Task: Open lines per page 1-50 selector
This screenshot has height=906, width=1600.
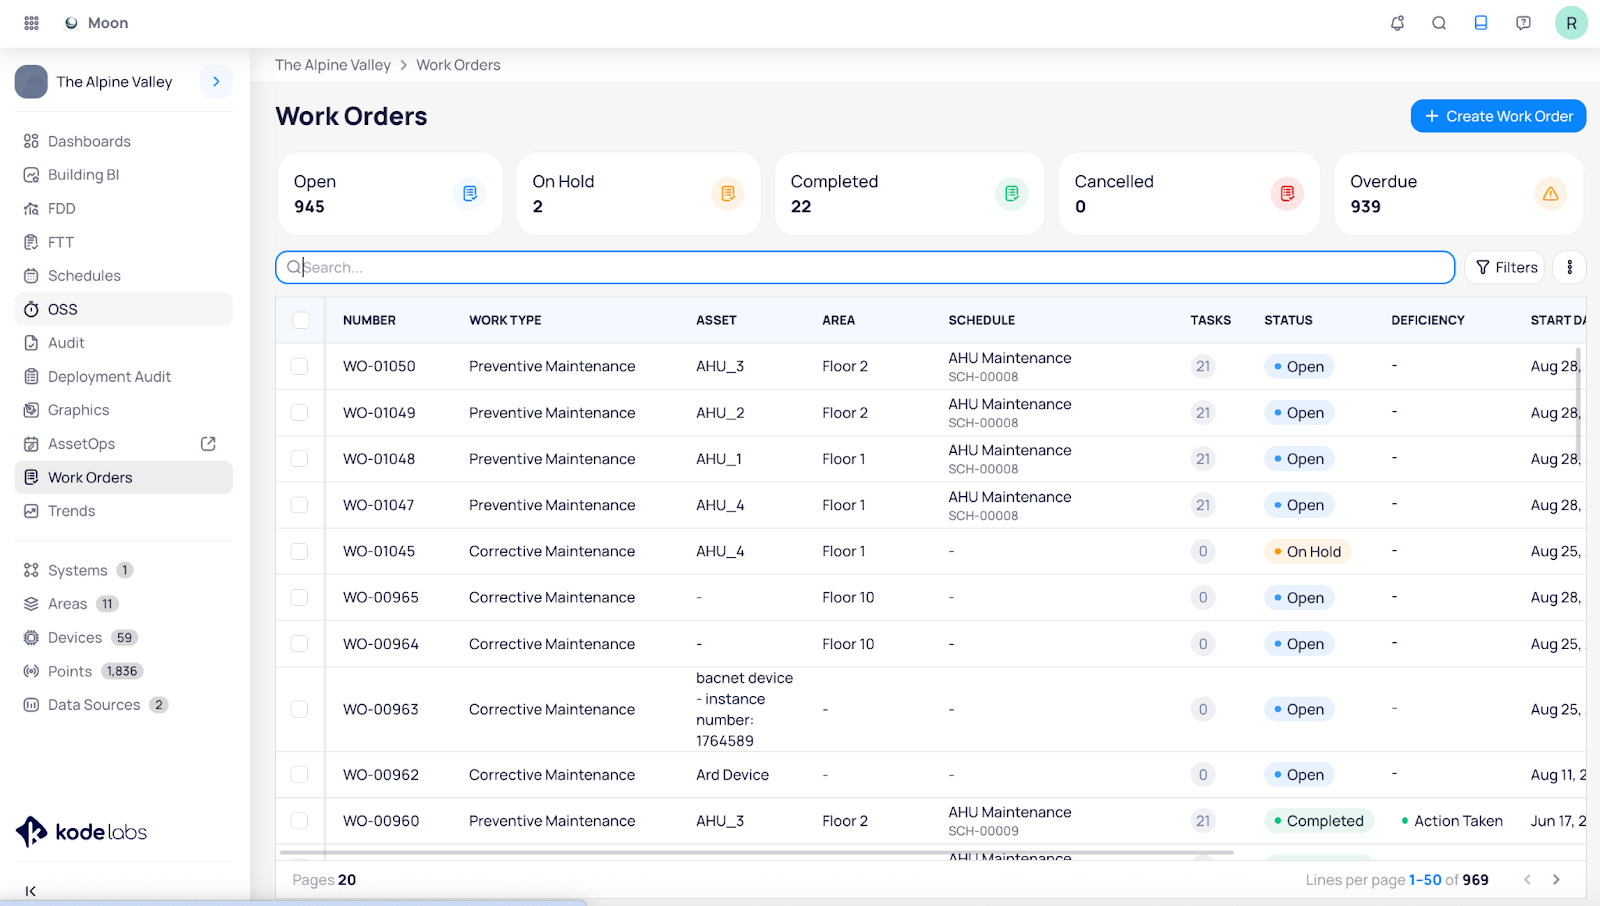Action: pyautogui.click(x=1425, y=880)
